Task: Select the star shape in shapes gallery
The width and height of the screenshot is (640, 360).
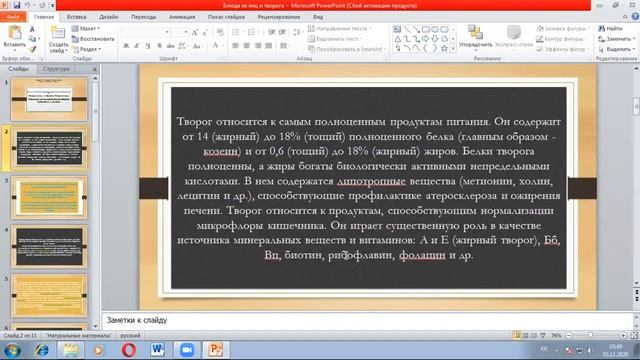Action: tap(444, 48)
